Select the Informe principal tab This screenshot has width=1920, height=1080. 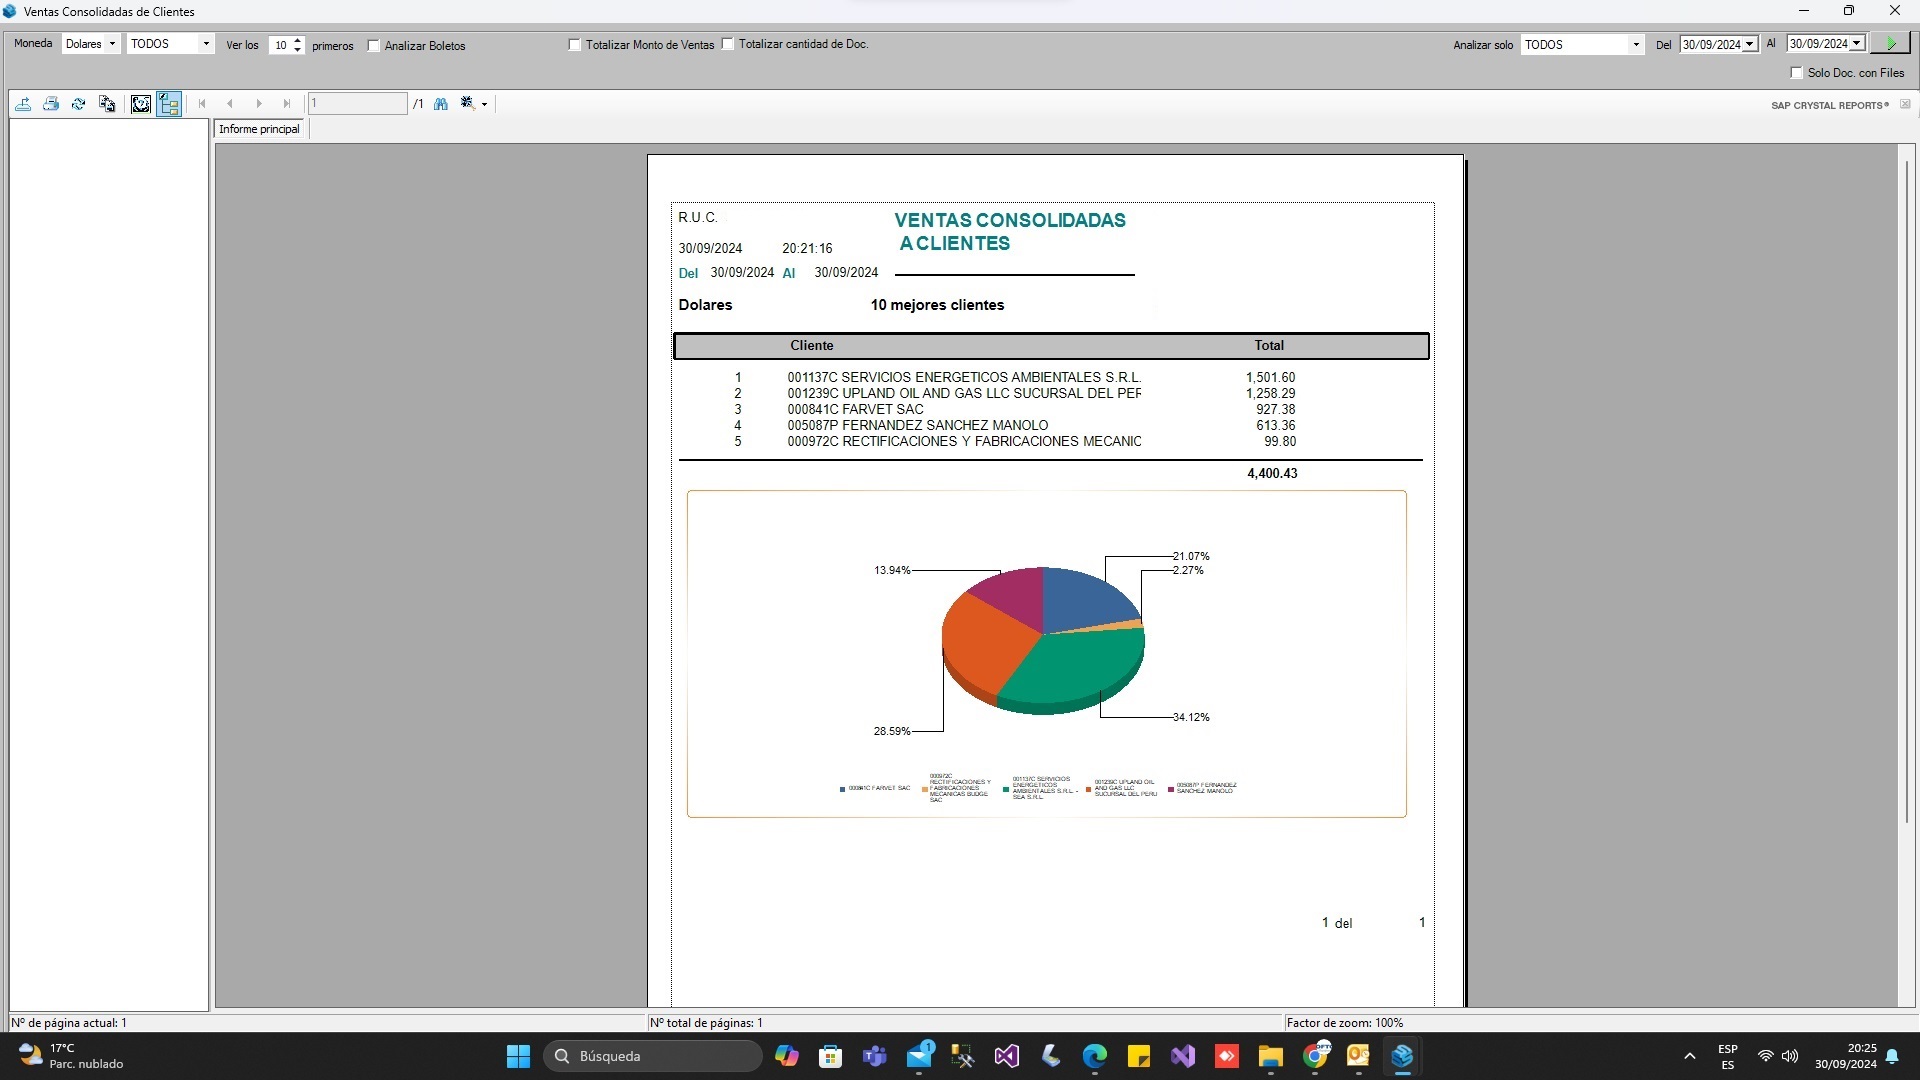click(260, 129)
